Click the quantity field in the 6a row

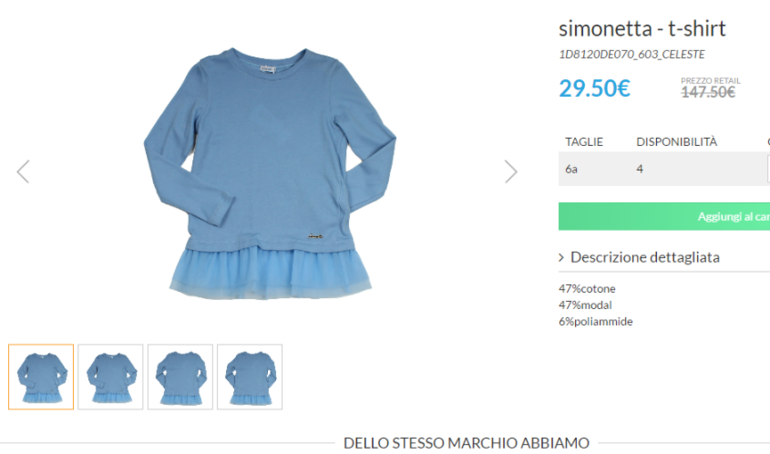(x=769, y=169)
